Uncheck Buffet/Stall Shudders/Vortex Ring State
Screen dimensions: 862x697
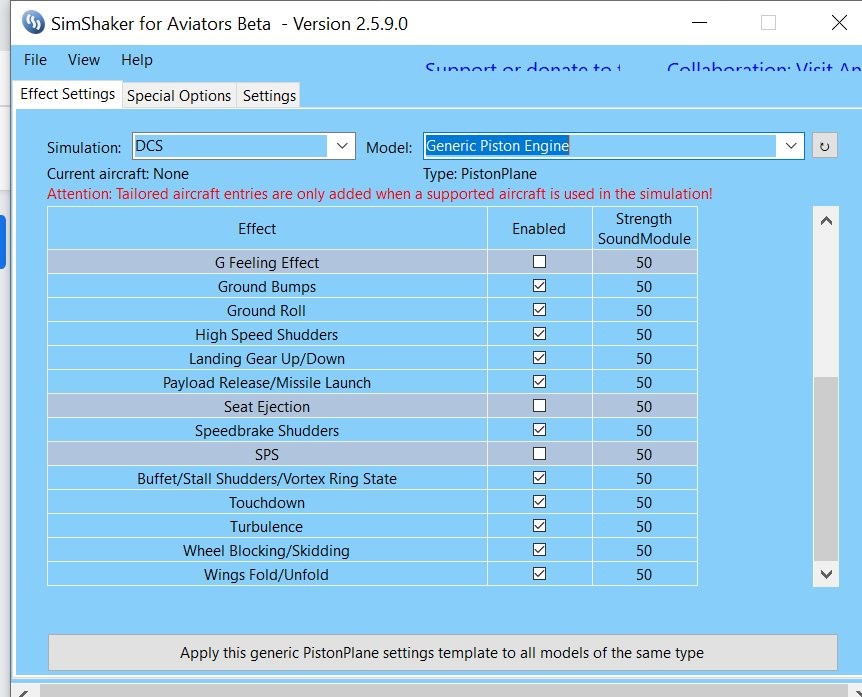point(539,478)
